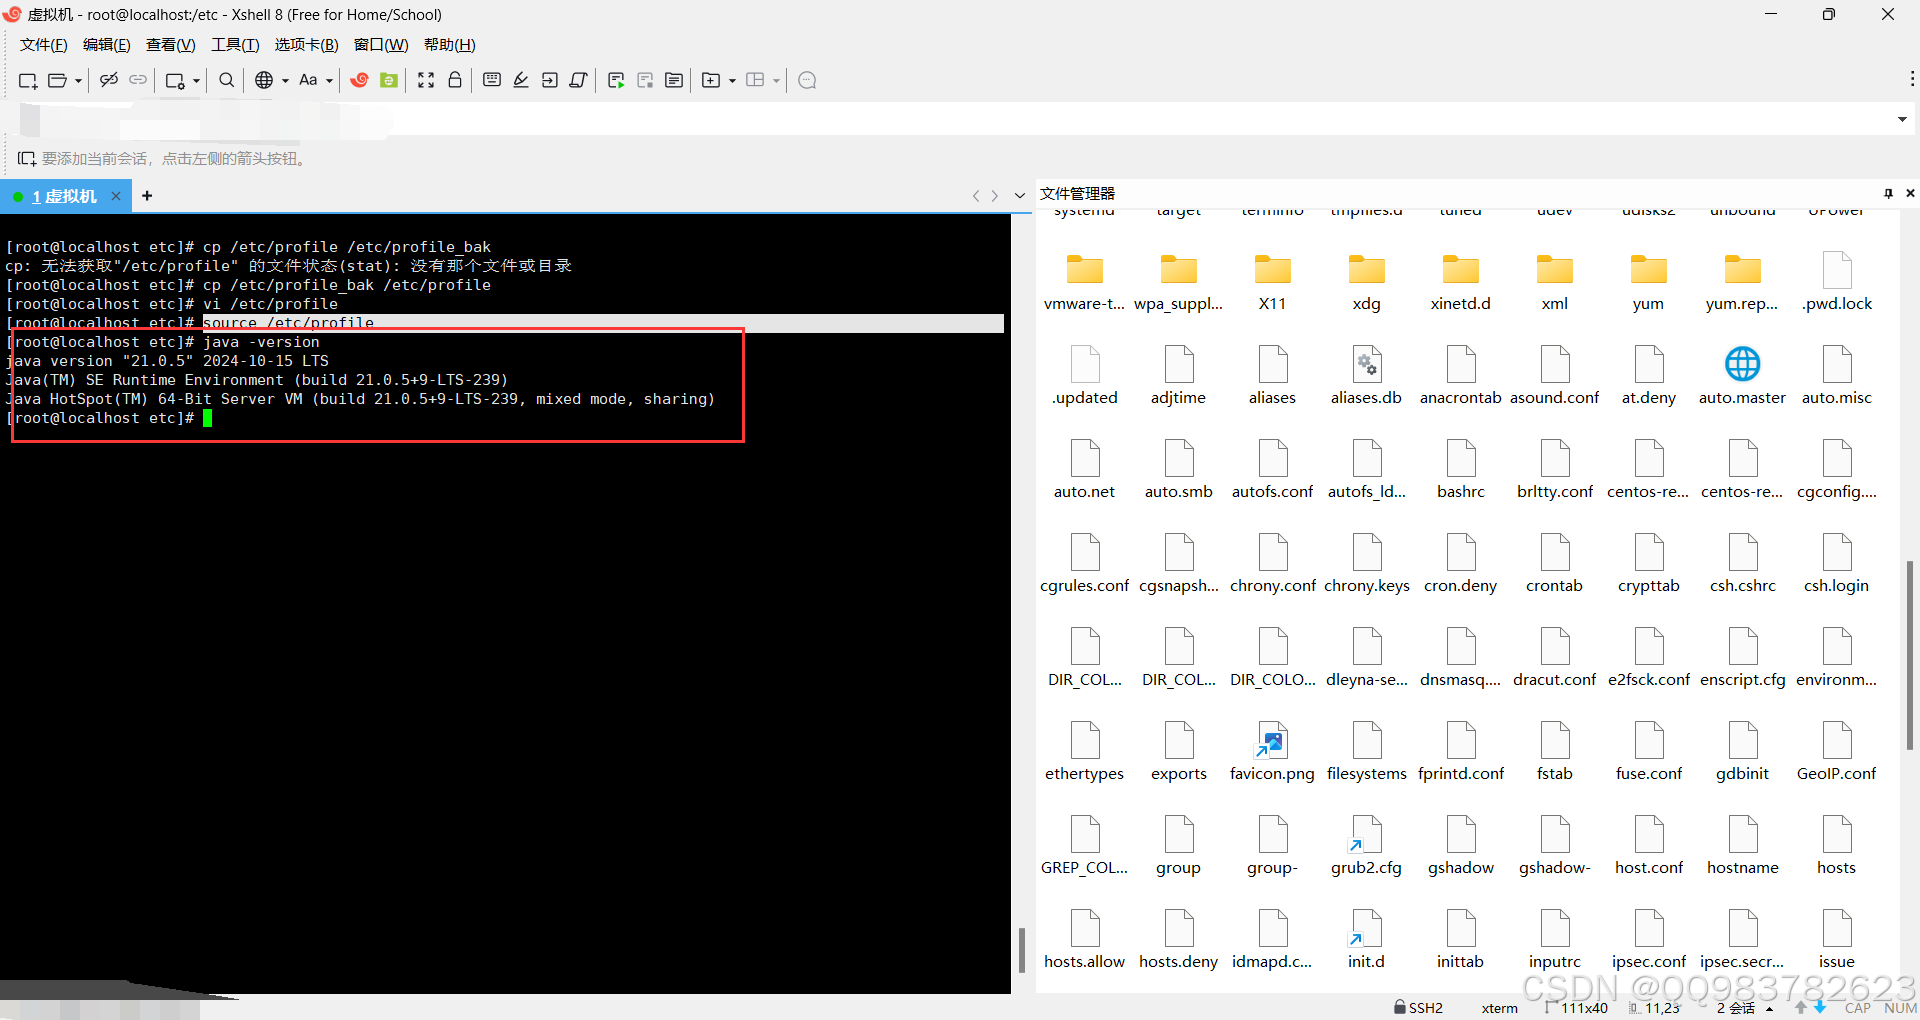Screen dimensions: 1920x1020
Task: Select the highlight pen toolbar icon
Action: click(521, 80)
